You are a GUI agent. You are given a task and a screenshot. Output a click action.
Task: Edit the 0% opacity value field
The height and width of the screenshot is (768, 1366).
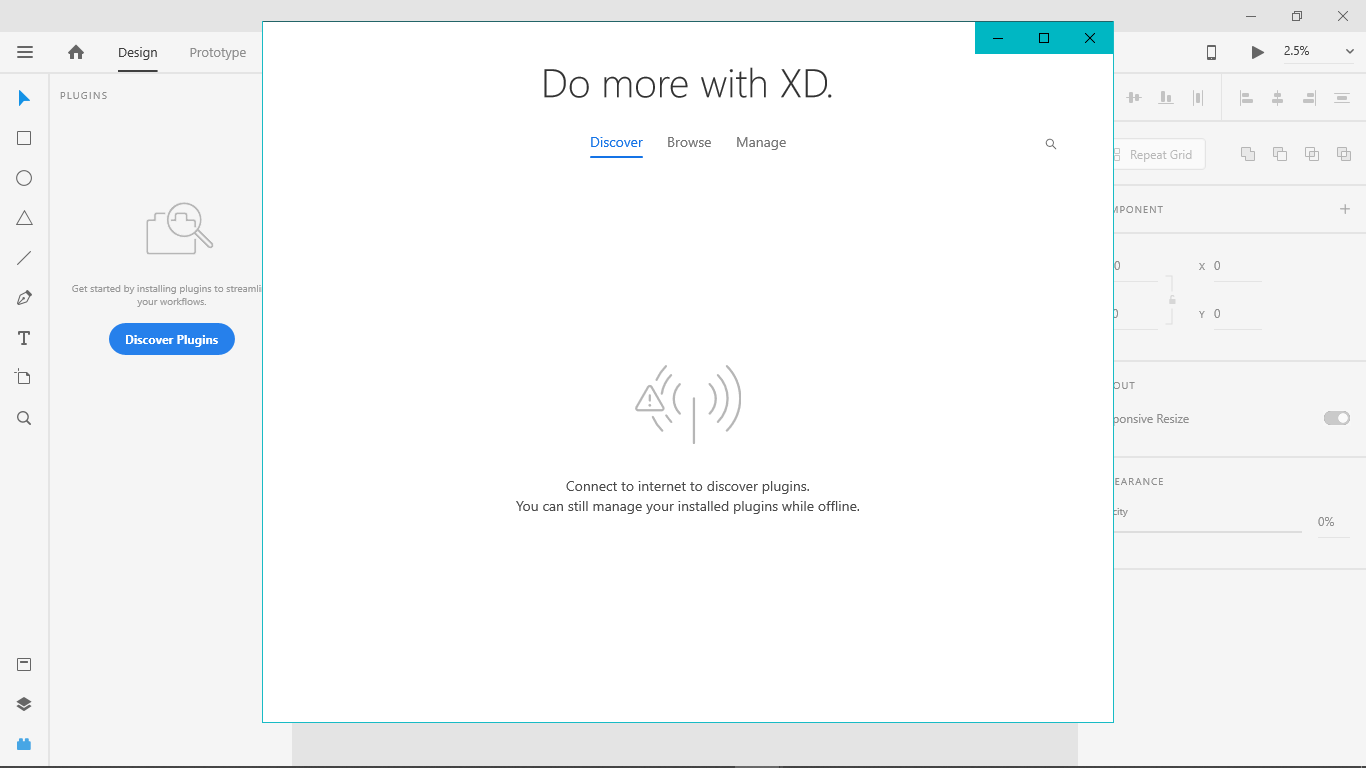pyautogui.click(x=1332, y=522)
